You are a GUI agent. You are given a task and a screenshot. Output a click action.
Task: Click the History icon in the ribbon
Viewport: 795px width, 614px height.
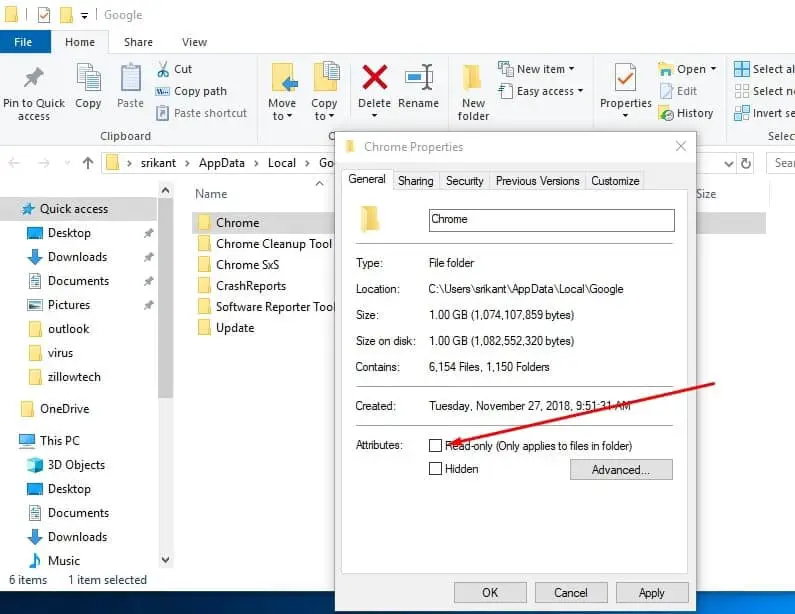(x=667, y=113)
